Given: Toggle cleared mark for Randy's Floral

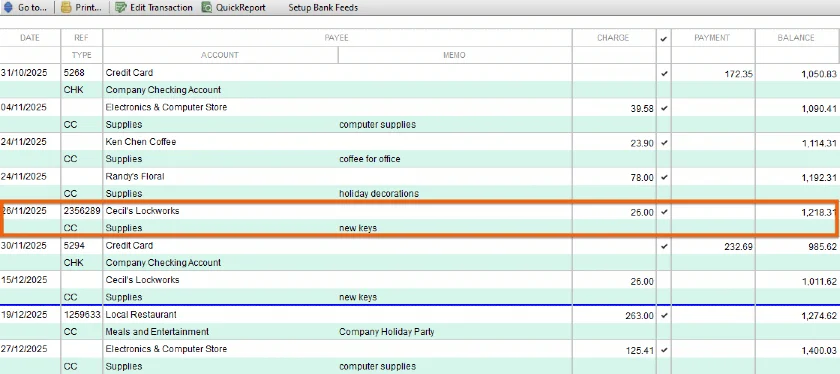Looking at the screenshot, I should click(664, 177).
